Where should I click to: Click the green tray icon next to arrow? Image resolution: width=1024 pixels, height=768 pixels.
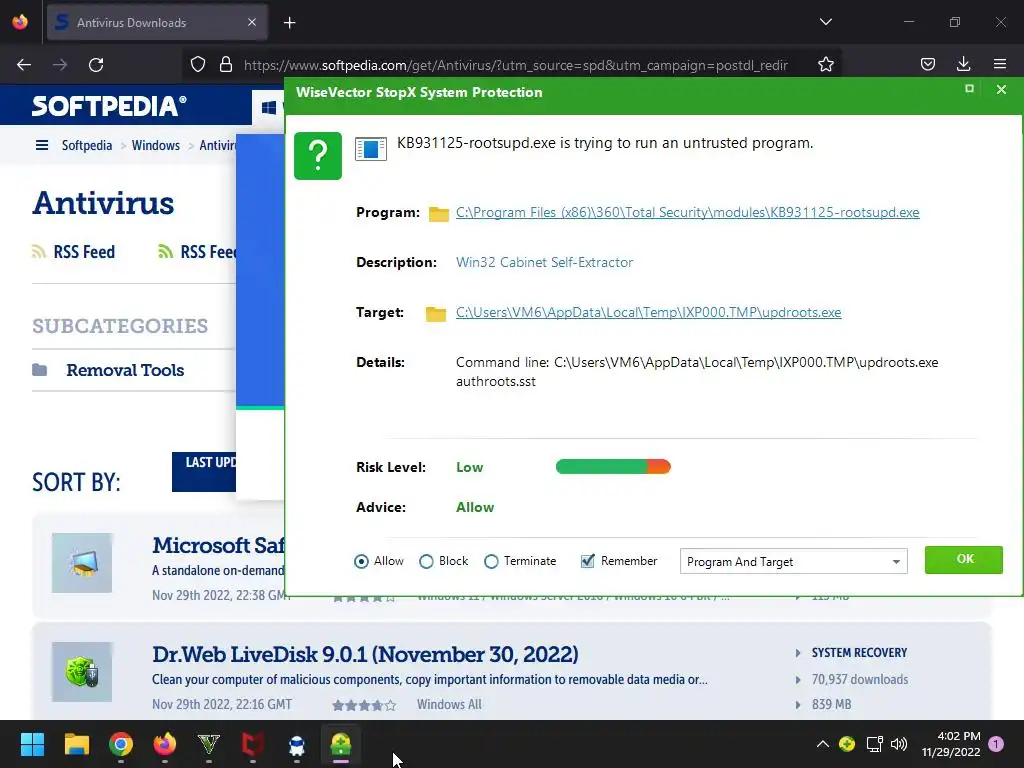click(847, 744)
